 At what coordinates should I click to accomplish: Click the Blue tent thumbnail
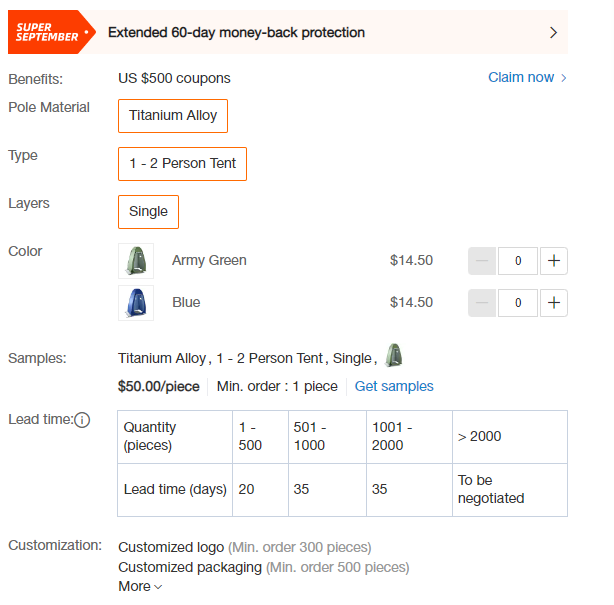pos(136,303)
